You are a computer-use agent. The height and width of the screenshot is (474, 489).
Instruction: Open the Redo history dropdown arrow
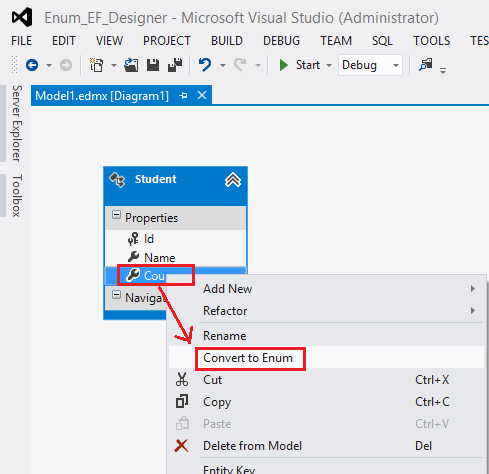coord(258,65)
